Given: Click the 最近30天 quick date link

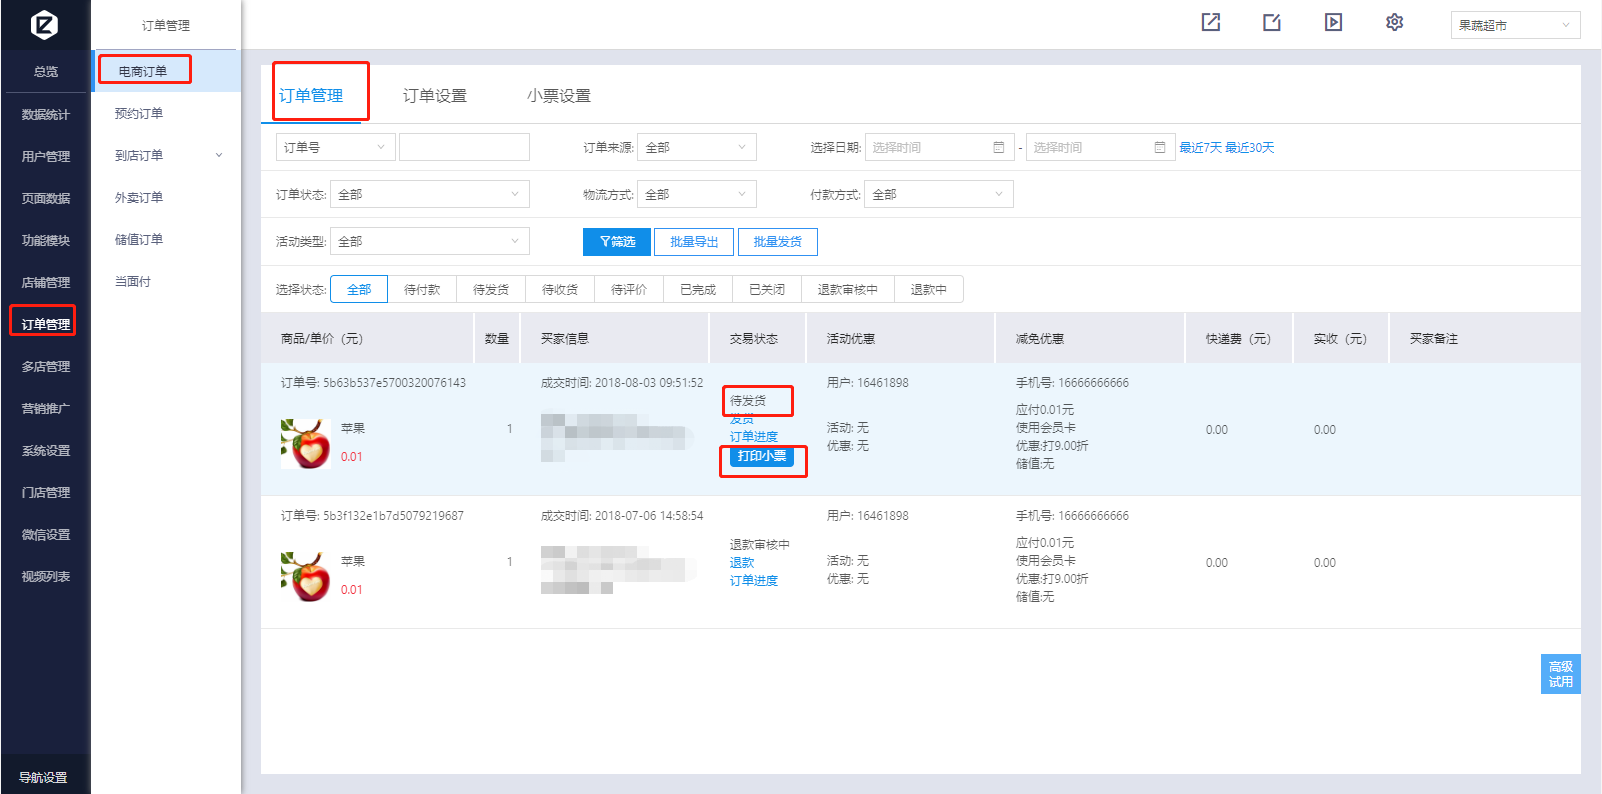Looking at the screenshot, I should [1250, 147].
